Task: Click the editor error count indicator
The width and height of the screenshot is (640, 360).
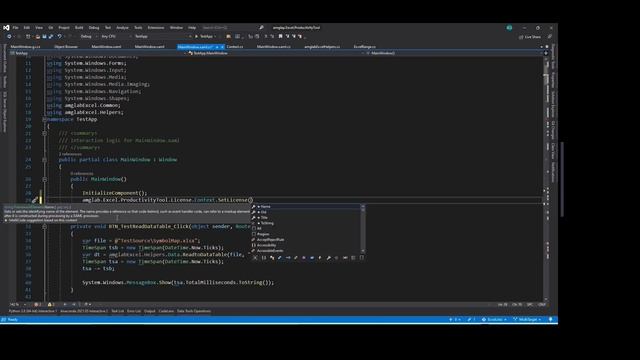Action: pos(38,304)
